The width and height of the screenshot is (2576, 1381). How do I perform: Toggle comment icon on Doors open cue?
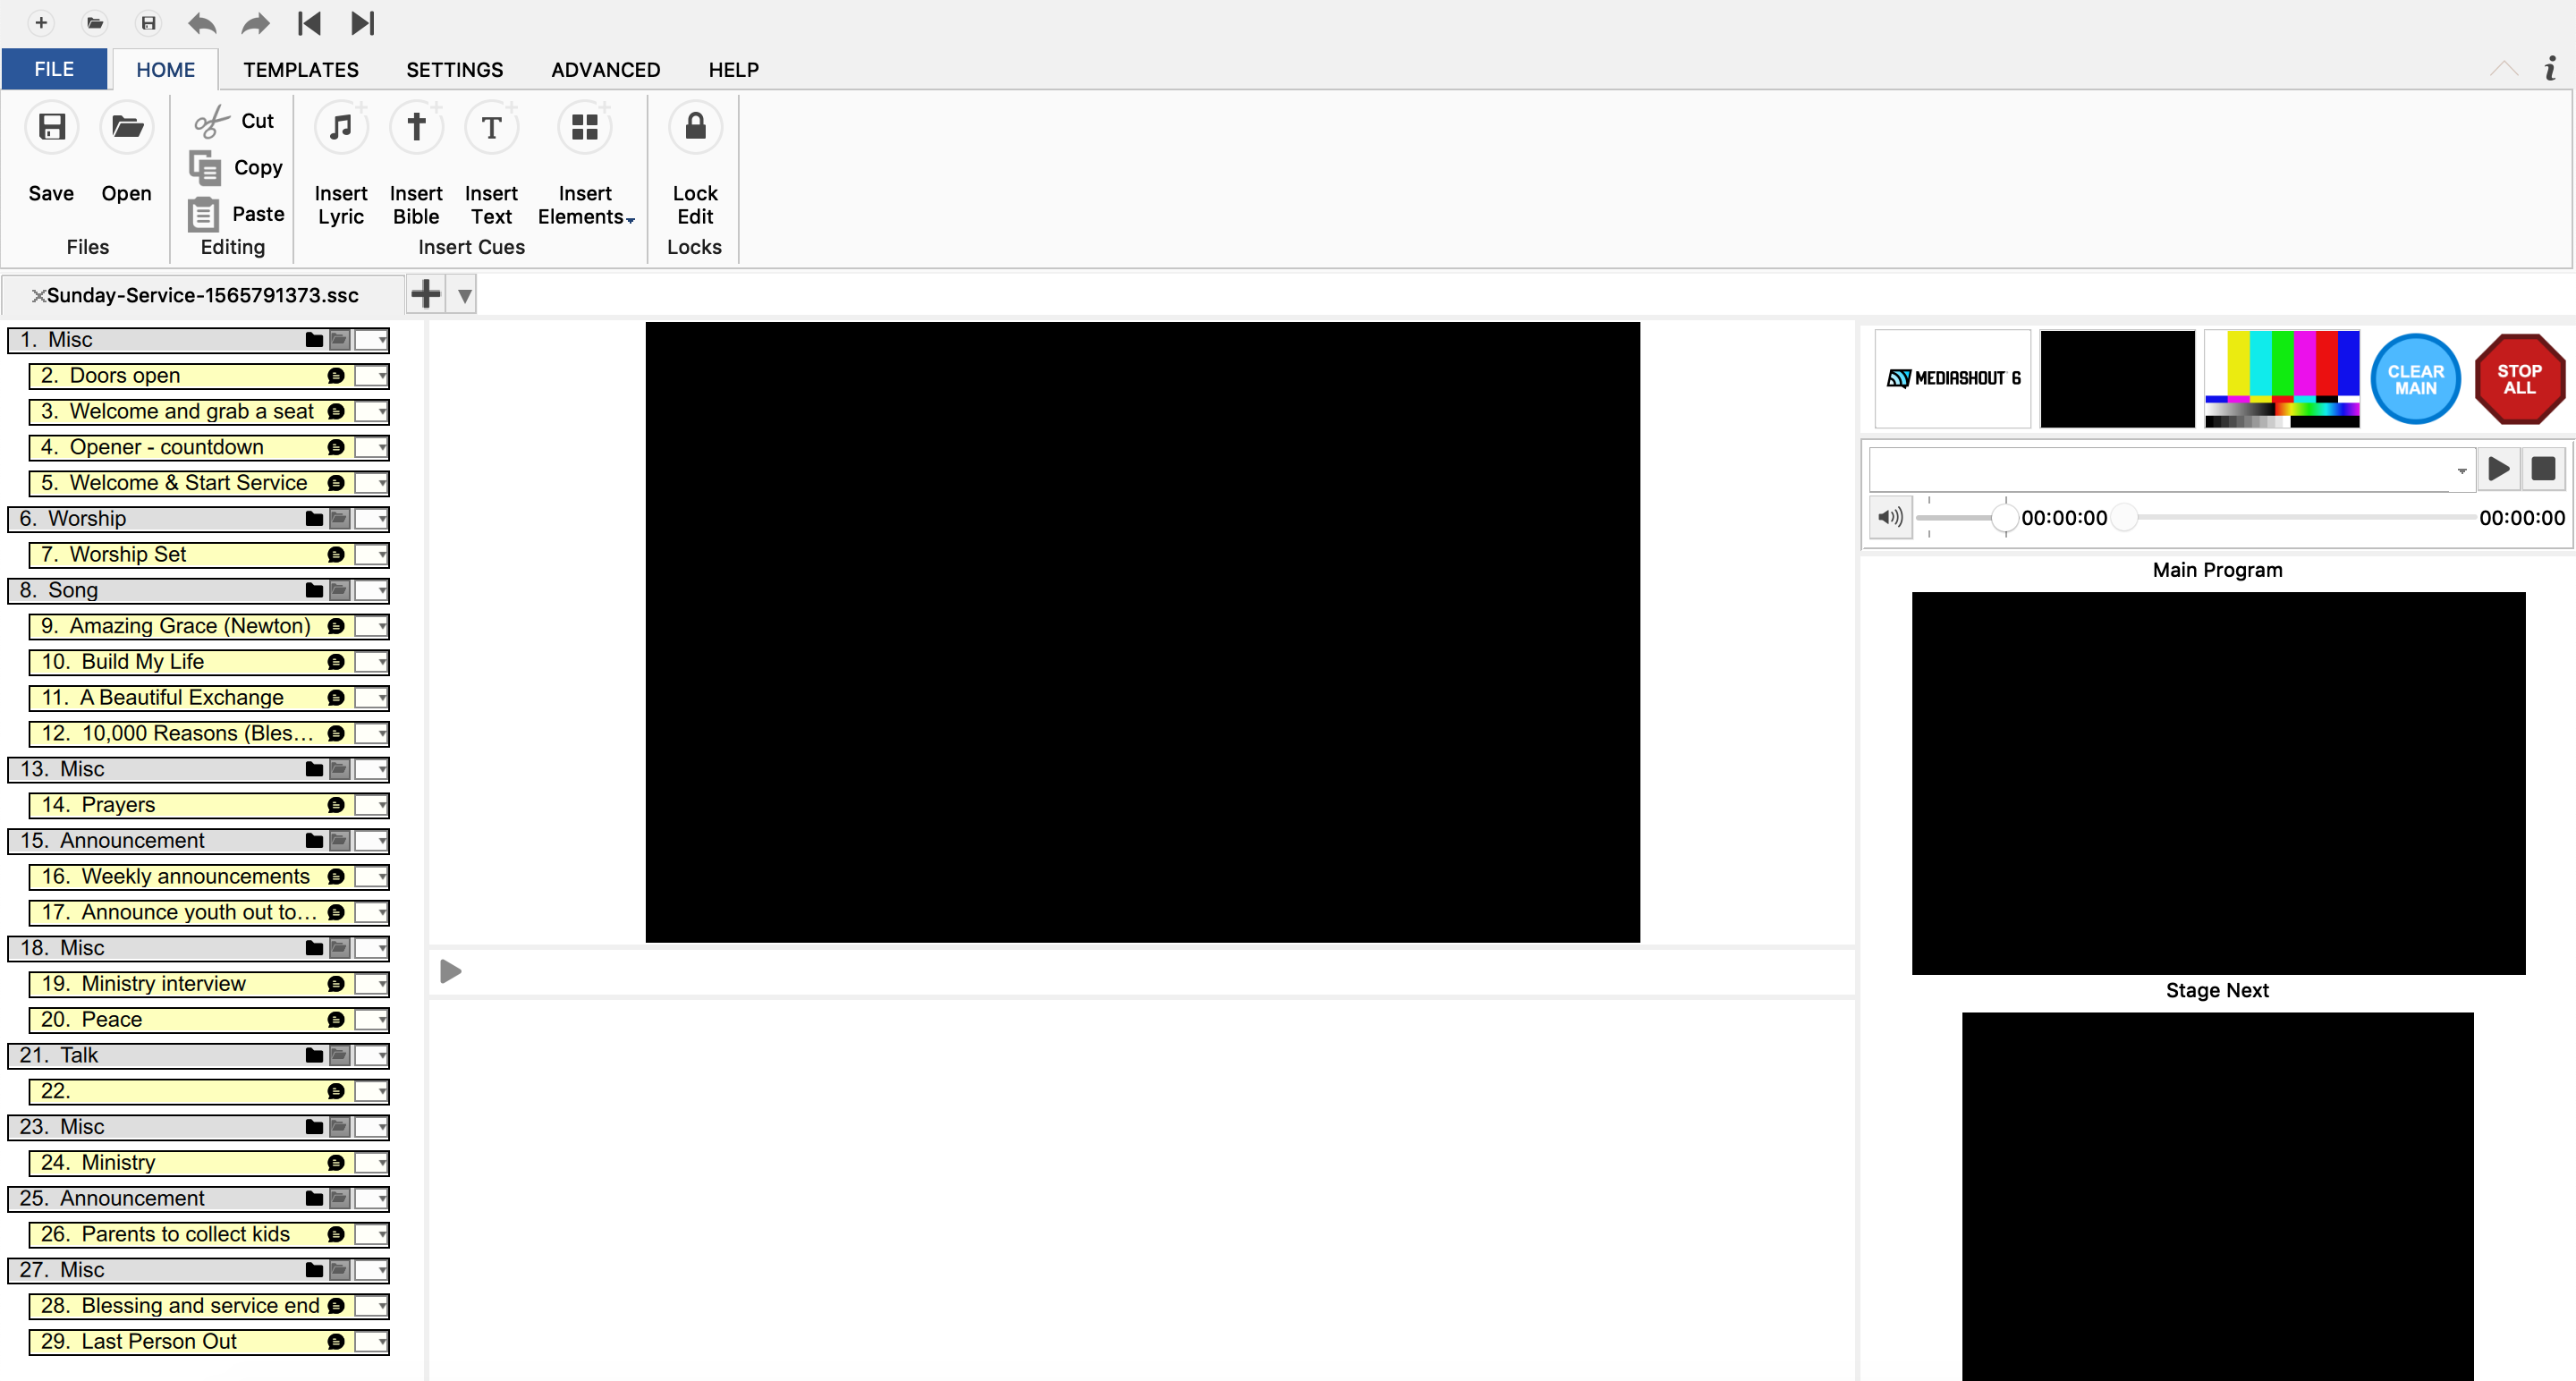click(336, 376)
